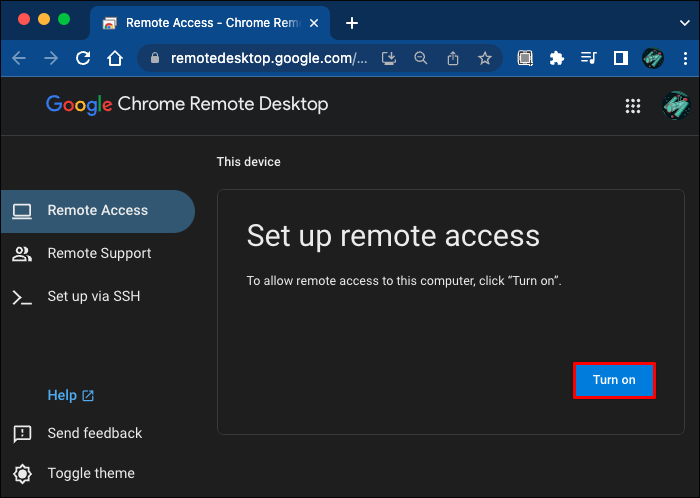The height and width of the screenshot is (498, 700).
Task: Click the Turn on button
Action: point(614,380)
